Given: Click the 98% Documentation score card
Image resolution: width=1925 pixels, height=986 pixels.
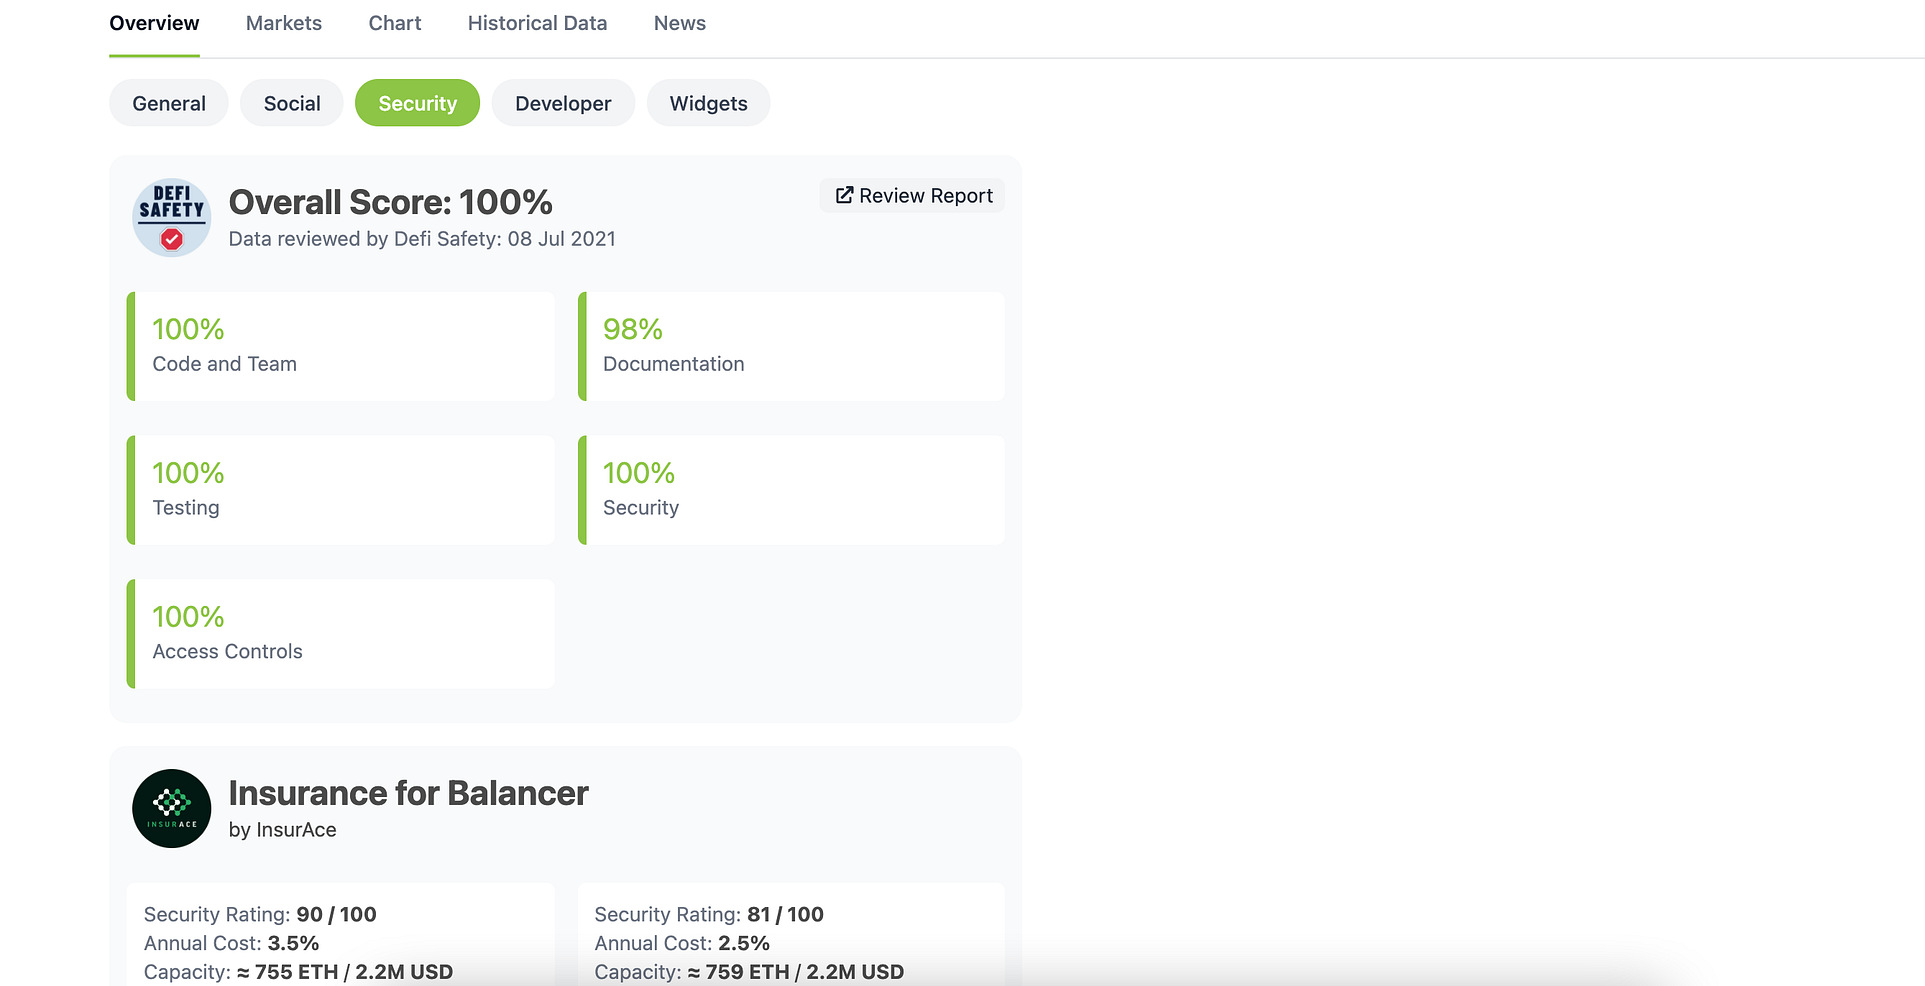Looking at the screenshot, I should [791, 346].
